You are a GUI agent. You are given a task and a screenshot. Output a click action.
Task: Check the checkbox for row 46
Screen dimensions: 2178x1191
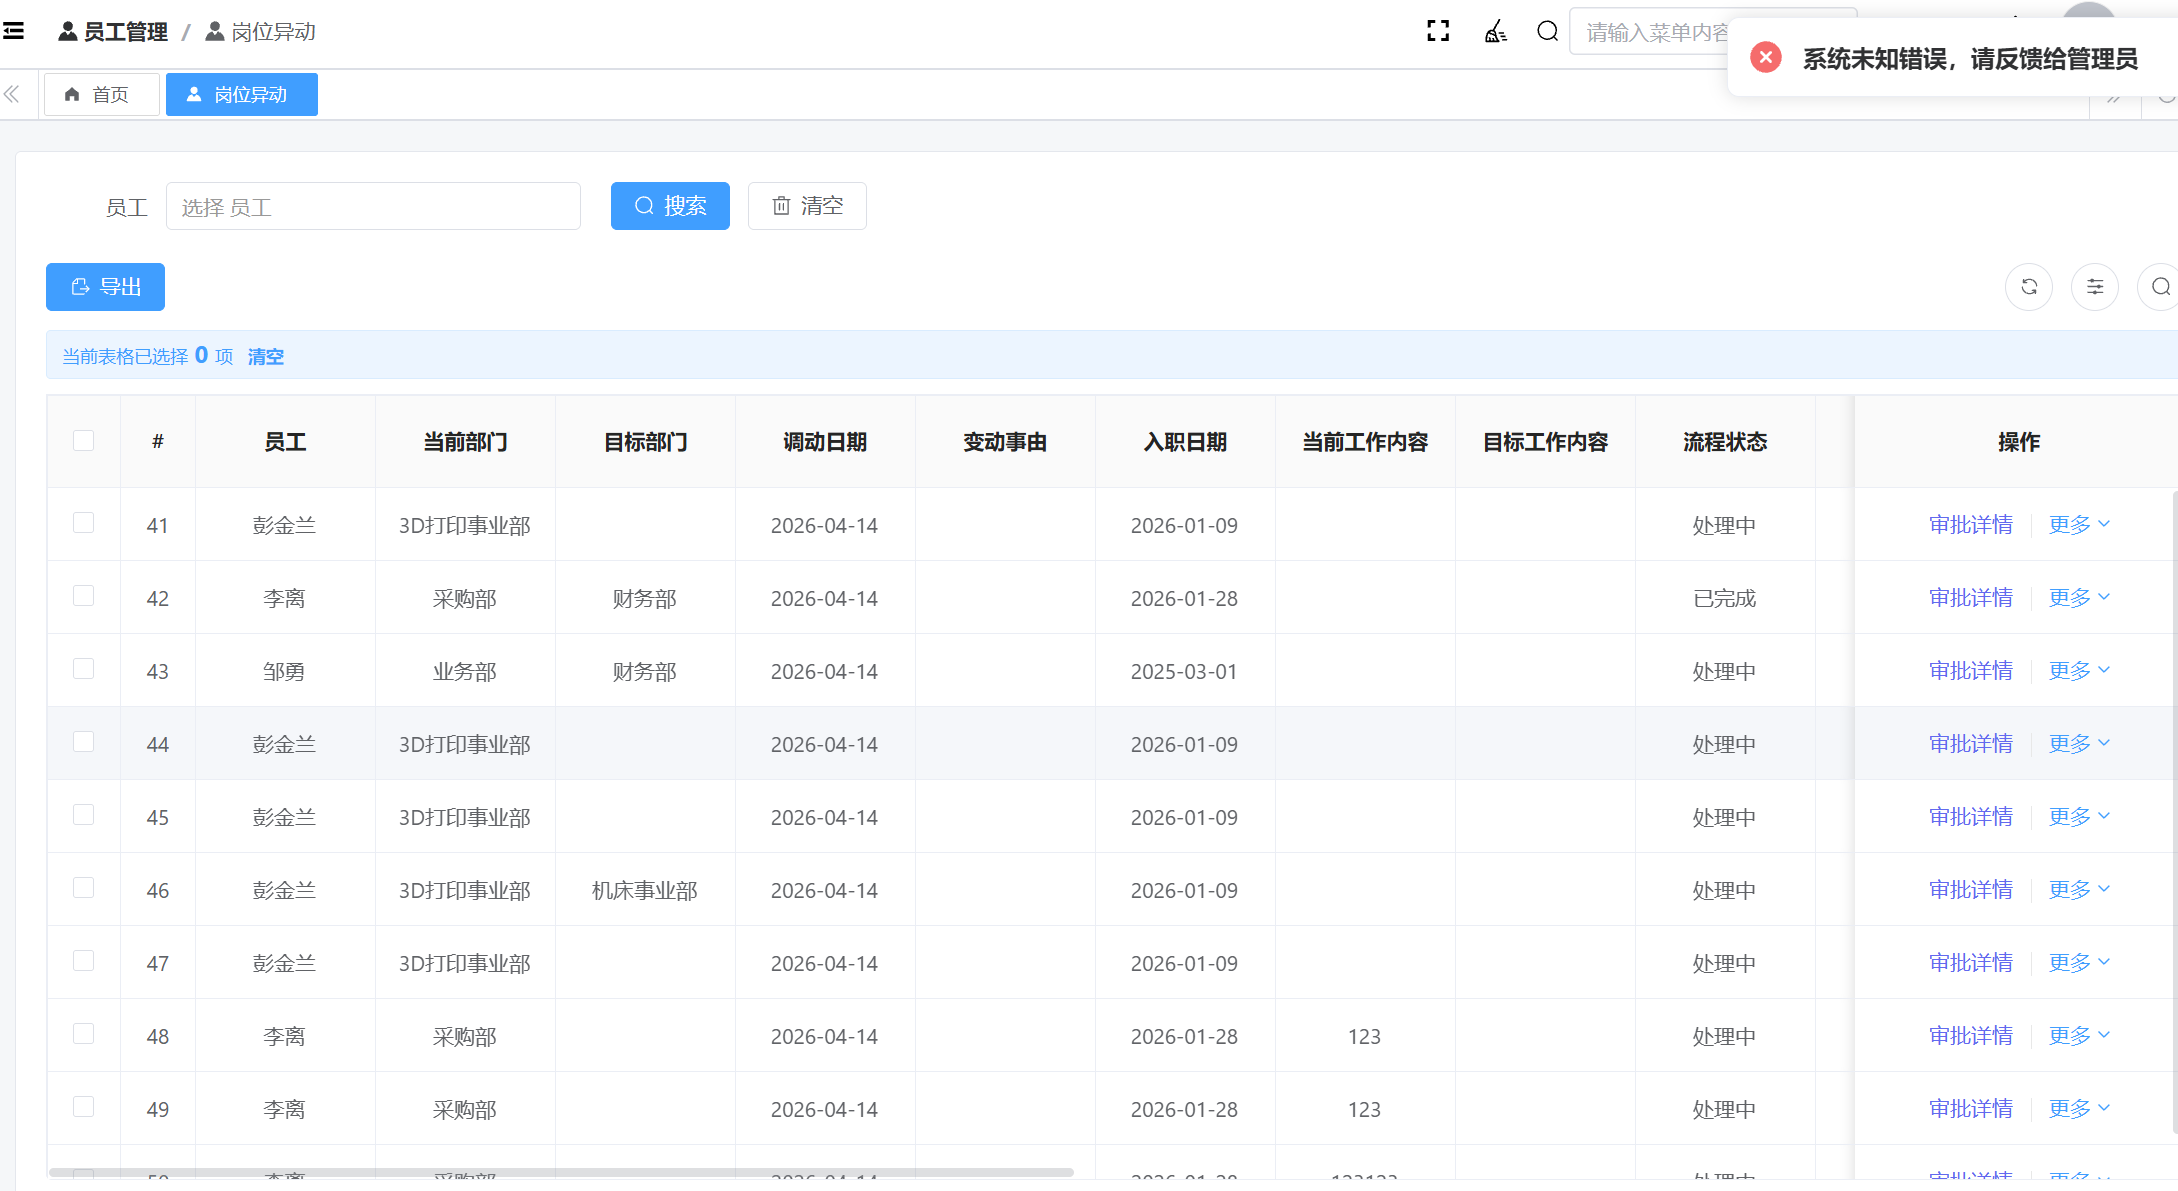[84, 888]
